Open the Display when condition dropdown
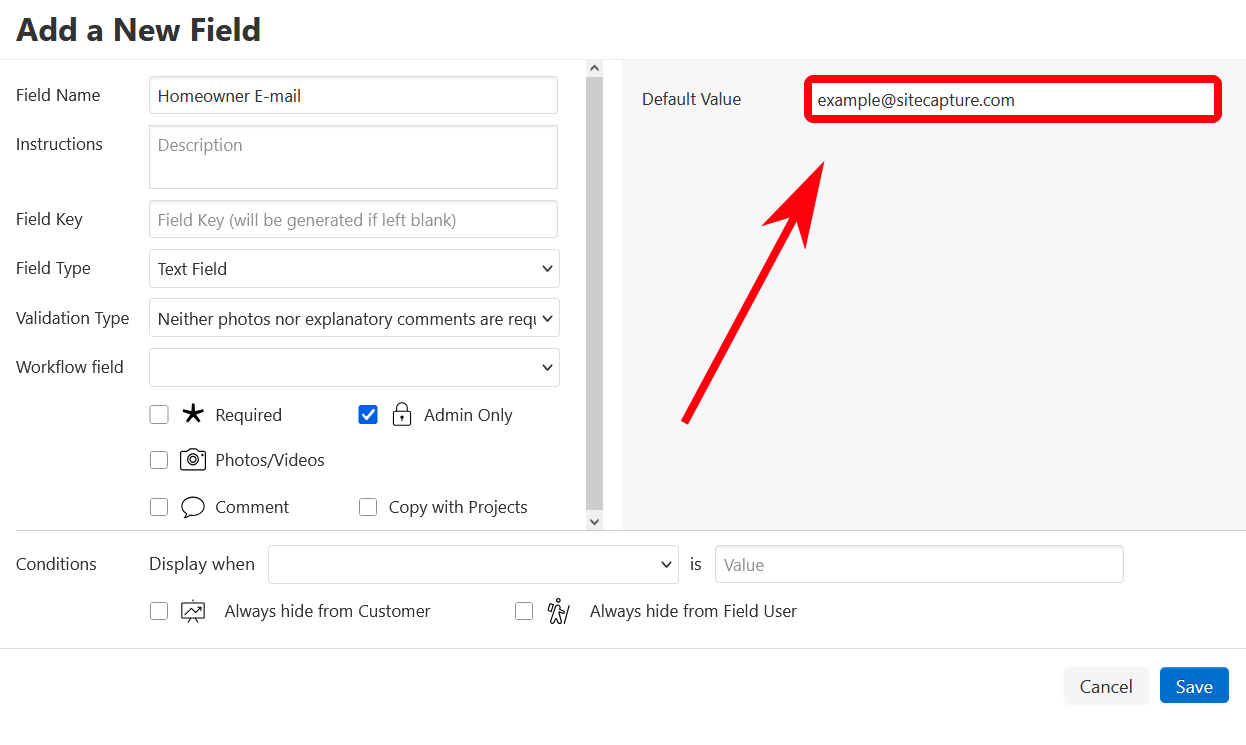The image size is (1246, 745). (473, 564)
